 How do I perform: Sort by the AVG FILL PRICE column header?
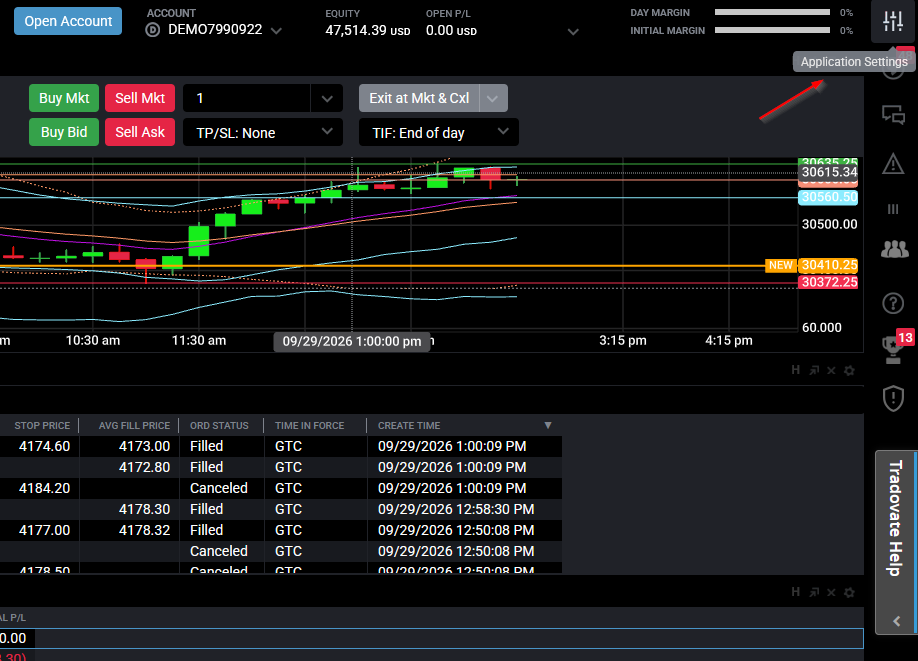pos(134,426)
